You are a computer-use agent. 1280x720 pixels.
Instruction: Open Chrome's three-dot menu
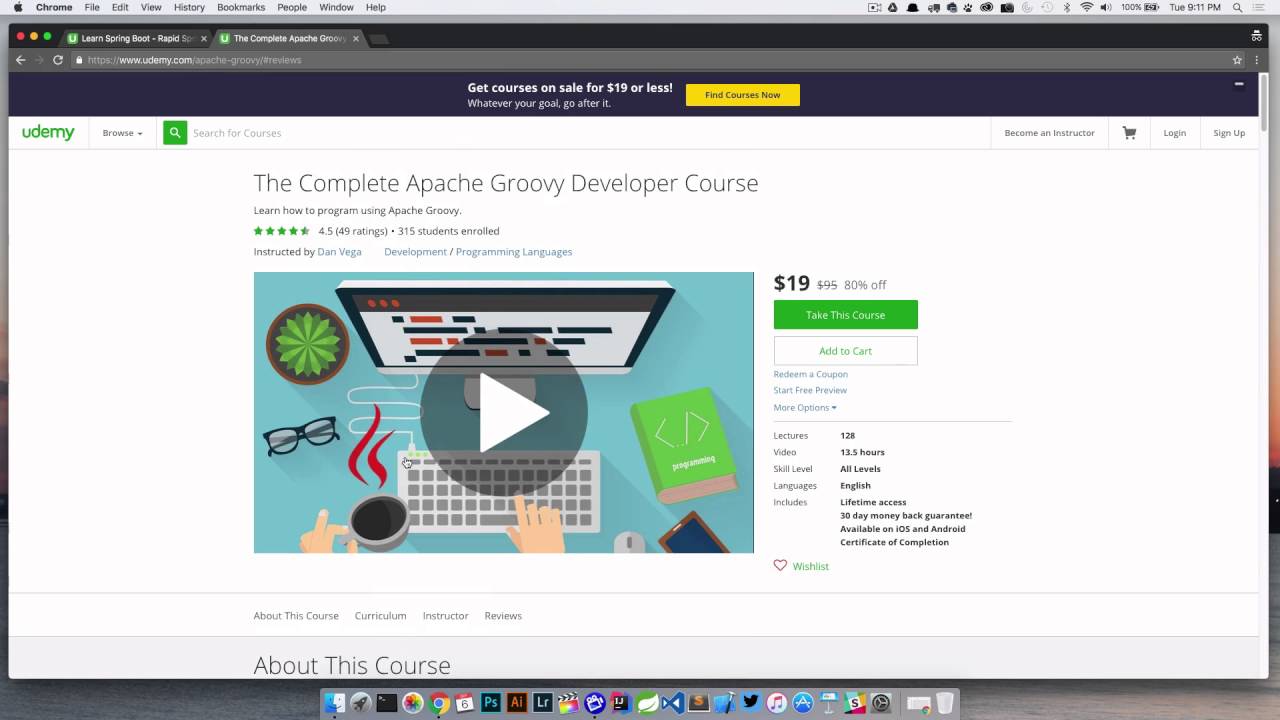pyautogui.click(x=1257, y=60)
